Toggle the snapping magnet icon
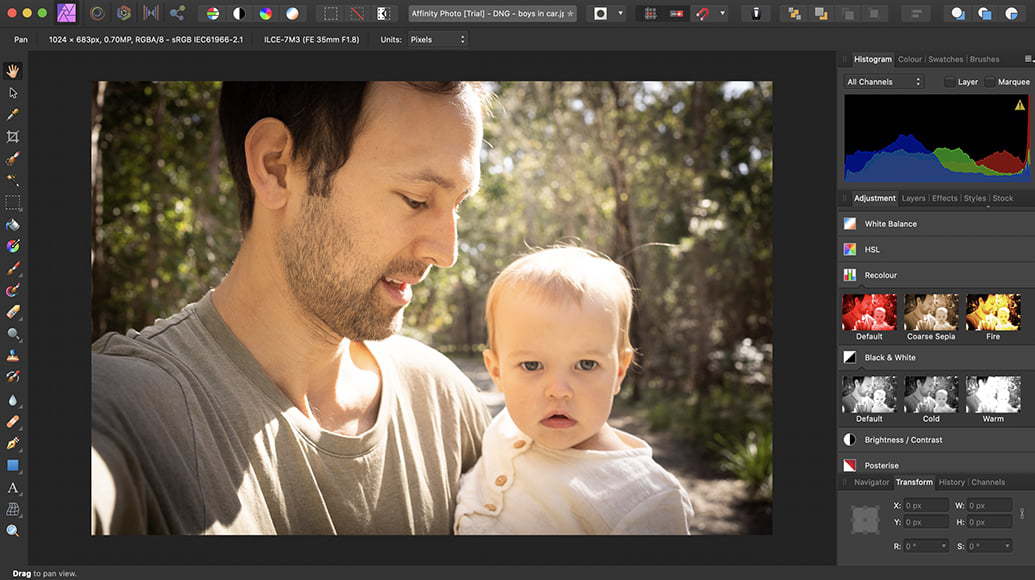 (702, 14)
